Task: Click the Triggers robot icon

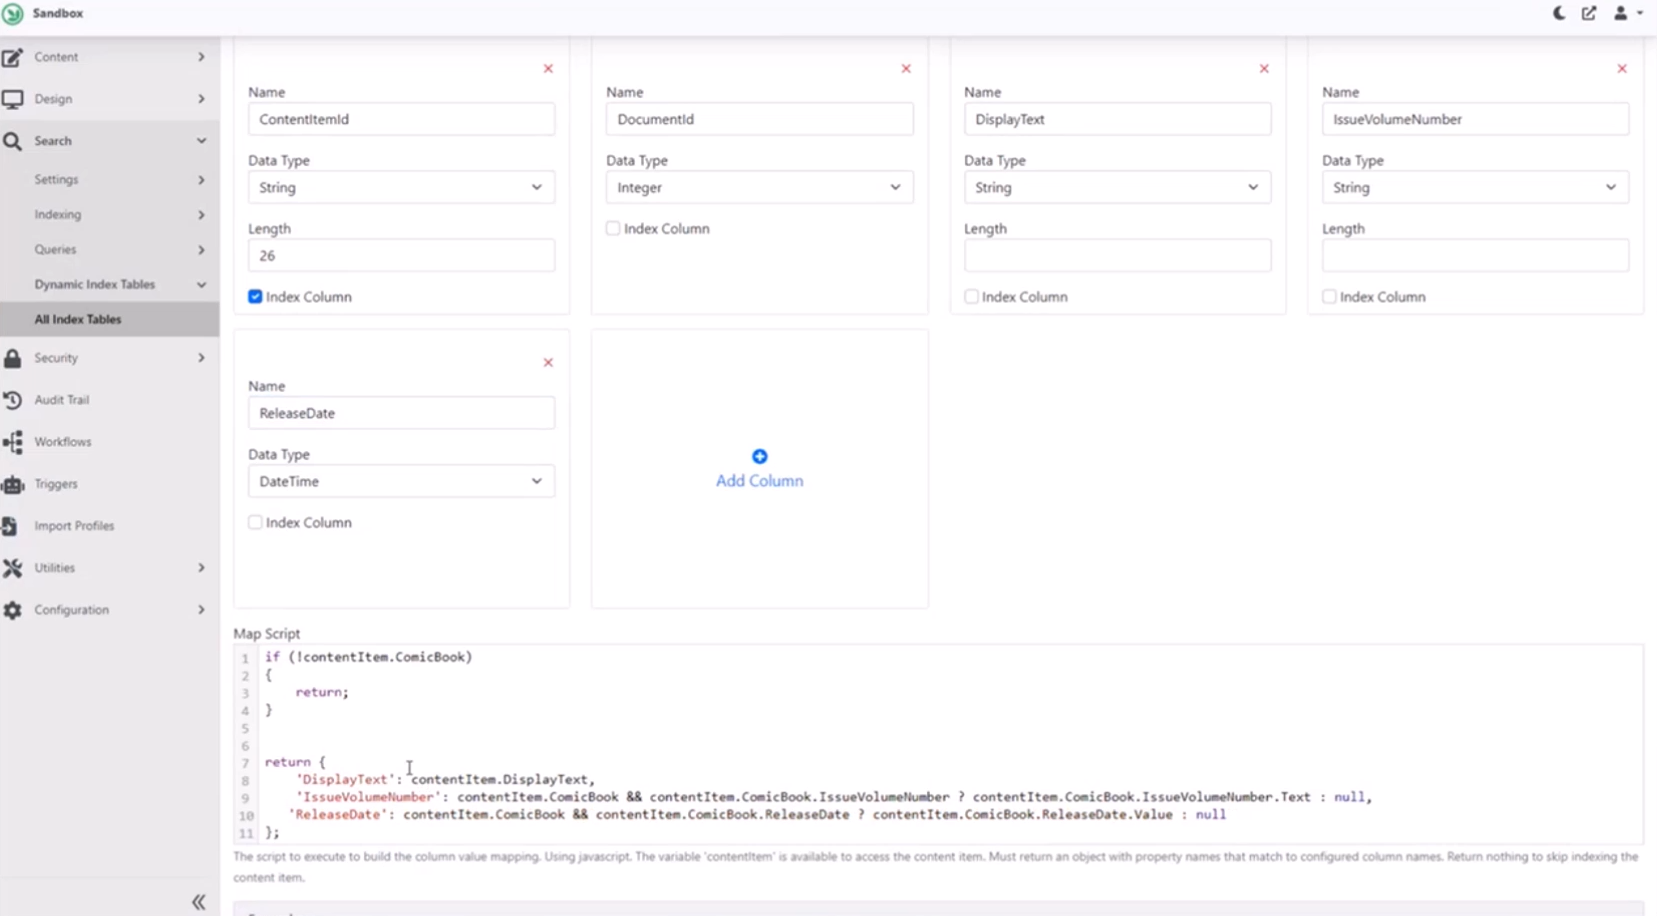Action: (x=12, y=484)
